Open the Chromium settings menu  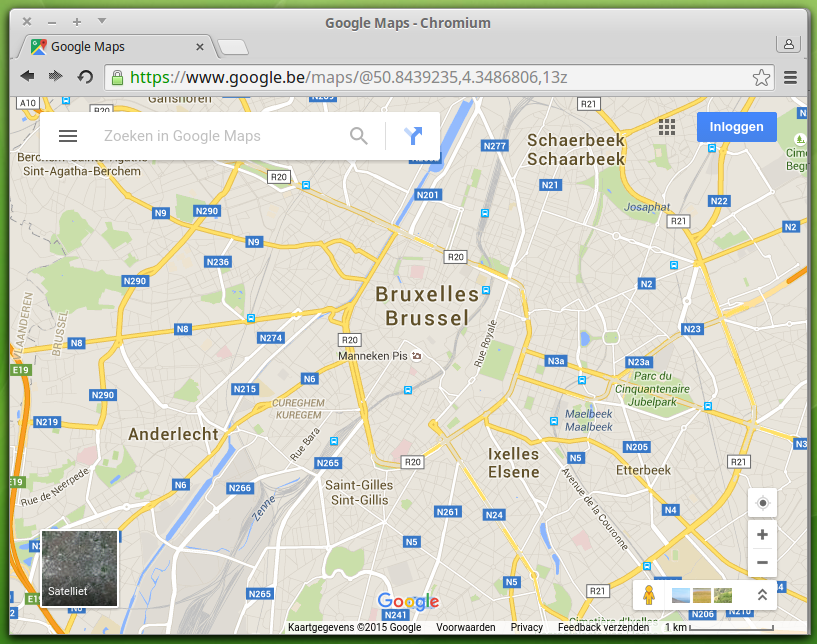(791, 77)
